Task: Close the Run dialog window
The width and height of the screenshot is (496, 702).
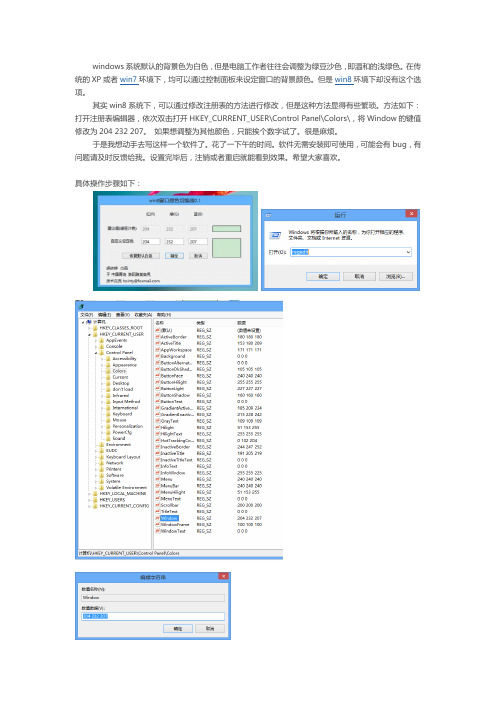Action: (x=411, y=214)
